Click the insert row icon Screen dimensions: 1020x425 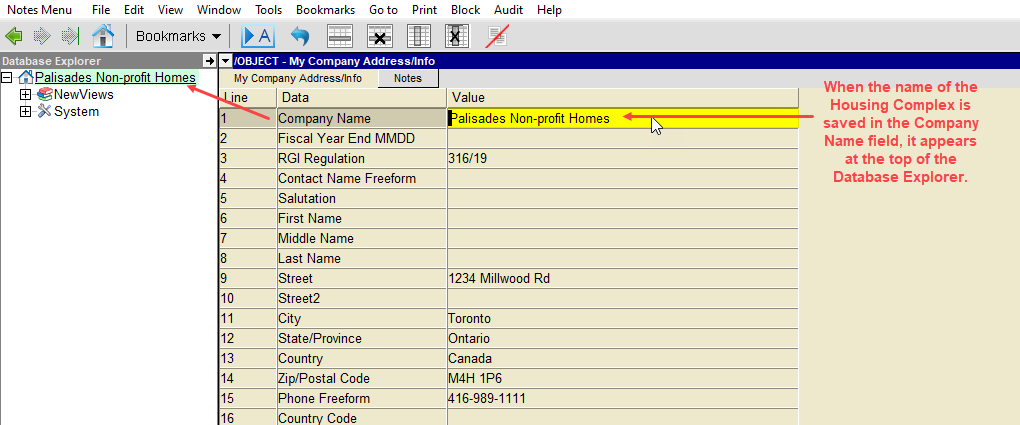[x=341, y=36]
